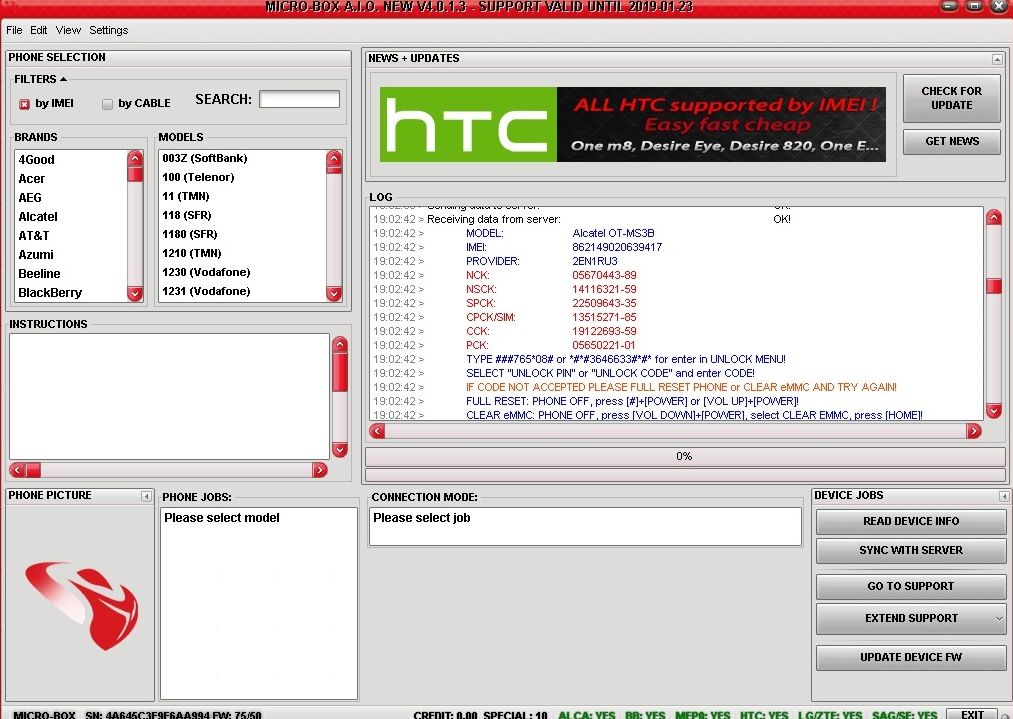Click the IMEI value 862149020639417 in log
Image resolution: width=1013 pixels, height=719 pixels.
click(x=617, y=247)
